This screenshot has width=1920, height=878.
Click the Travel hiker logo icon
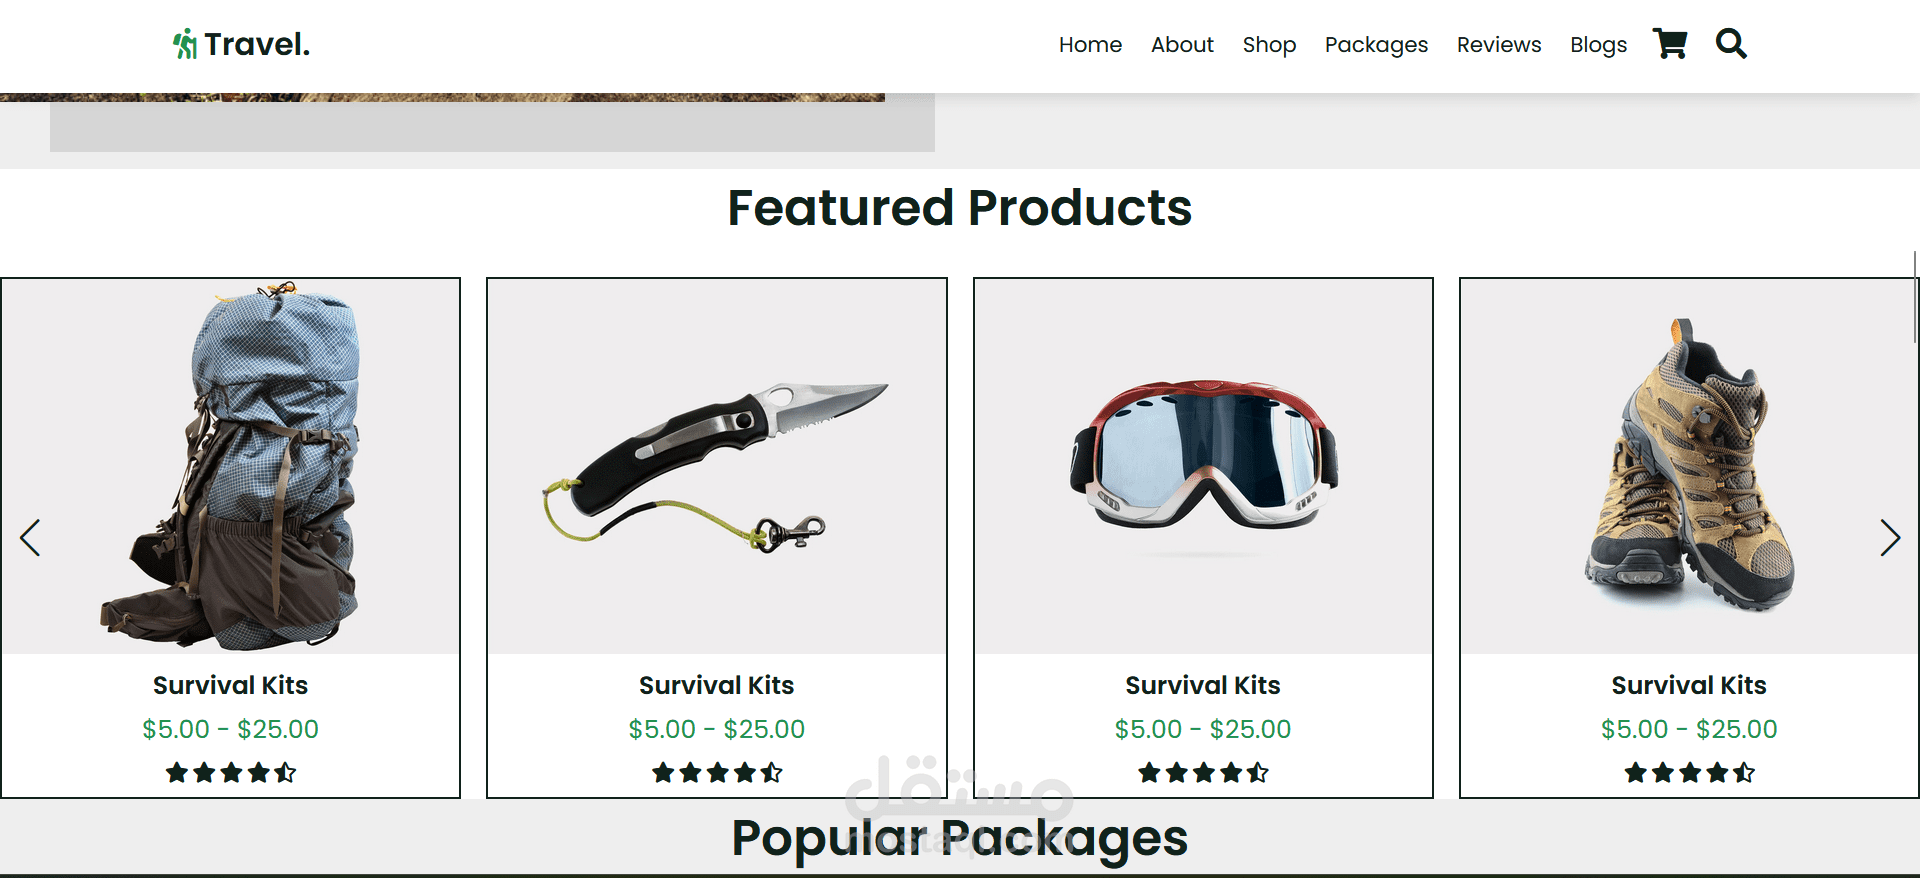(x=185, y=44)
